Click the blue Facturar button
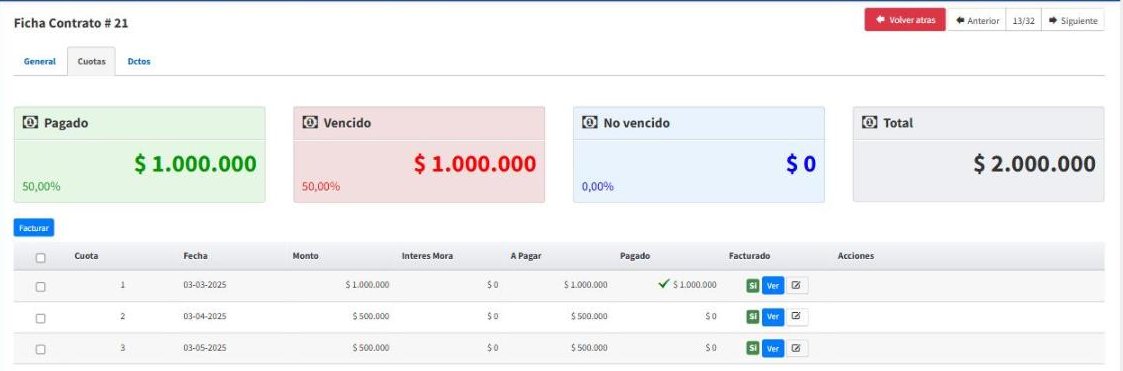 point(34,228)
